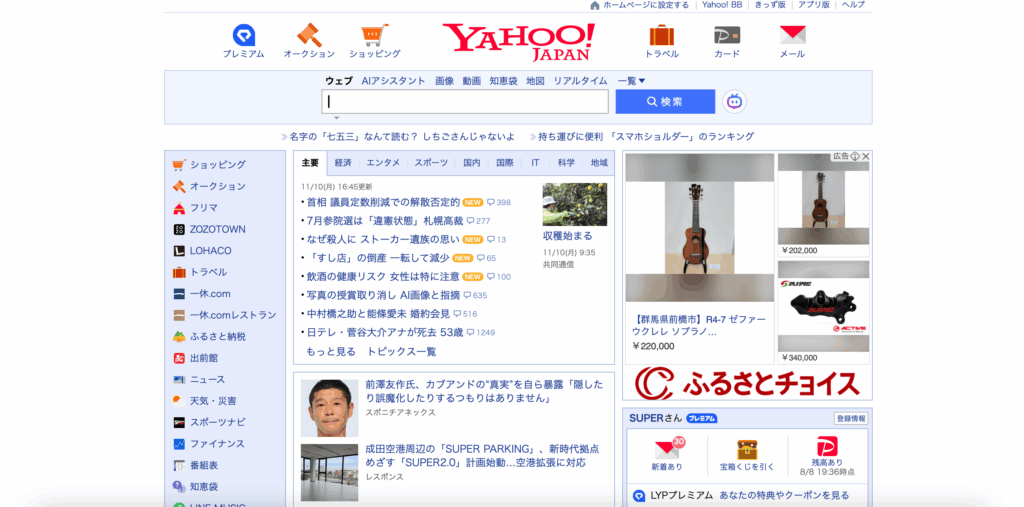Open the Shopping cart icon in header
Image resolution: width=1024 pixels, height=507 pixels.
(x=375, y=35)
